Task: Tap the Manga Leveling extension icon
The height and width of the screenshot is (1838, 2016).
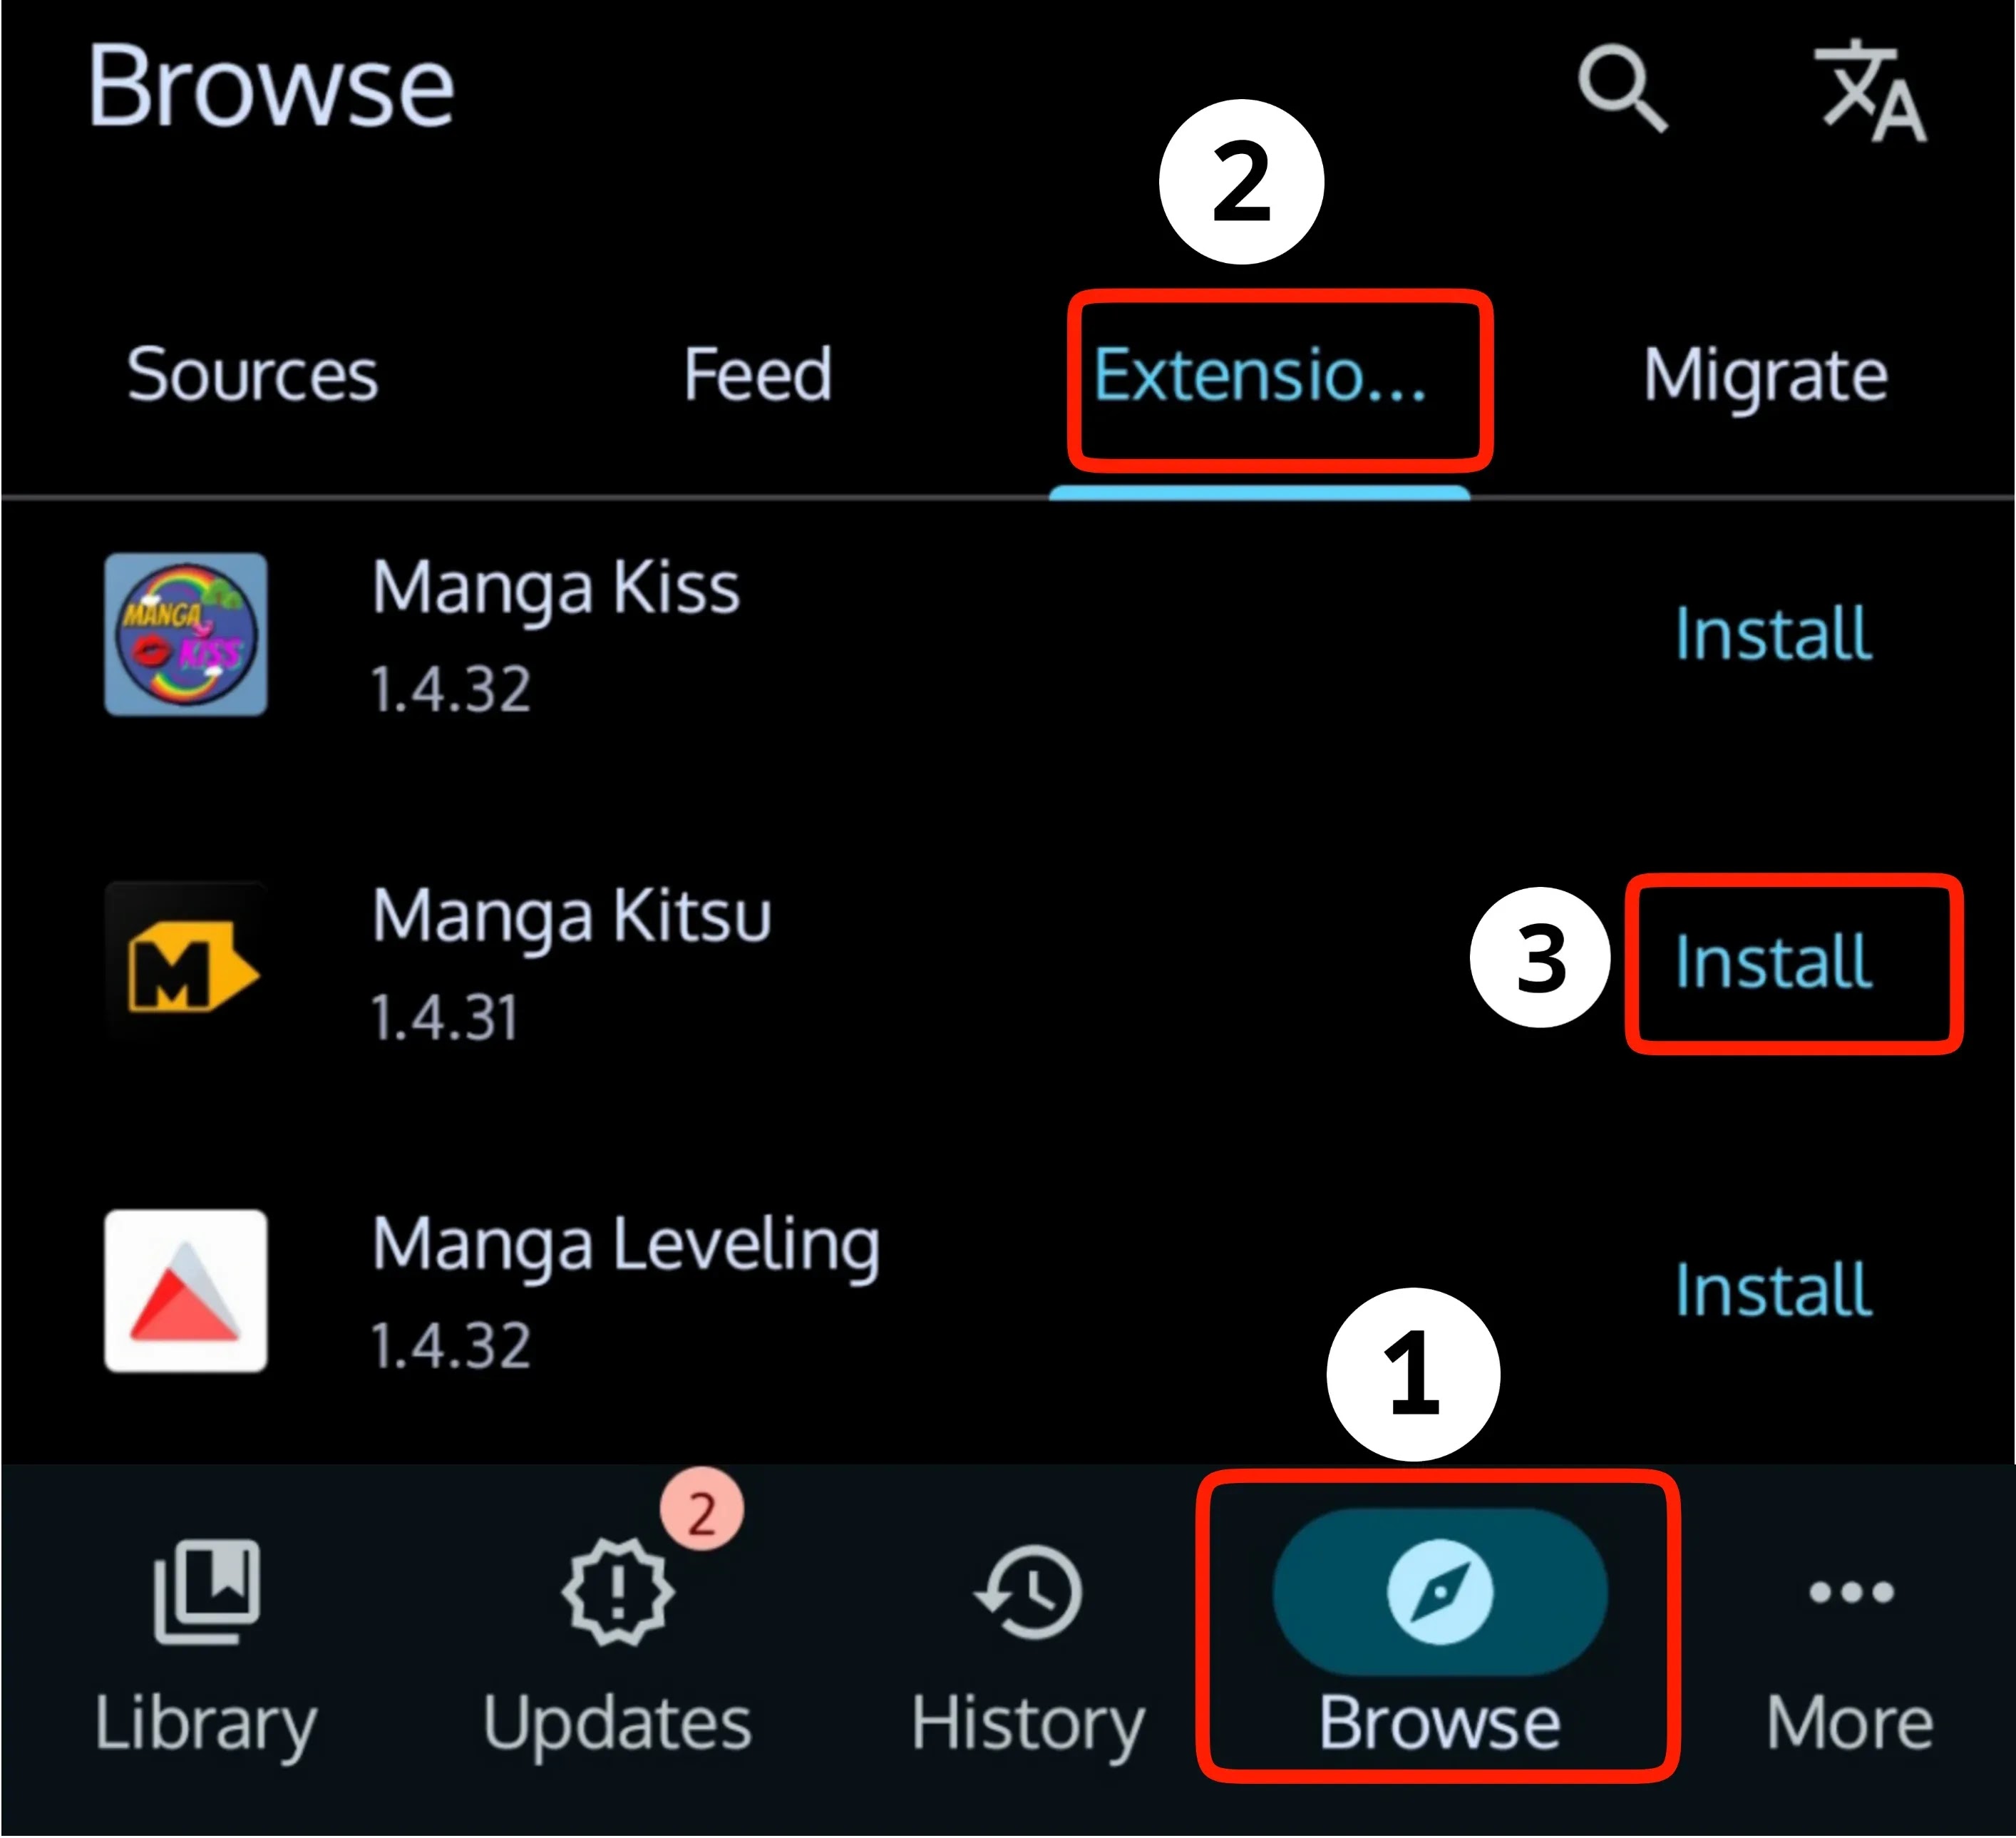Action: tap(186, 1290)
